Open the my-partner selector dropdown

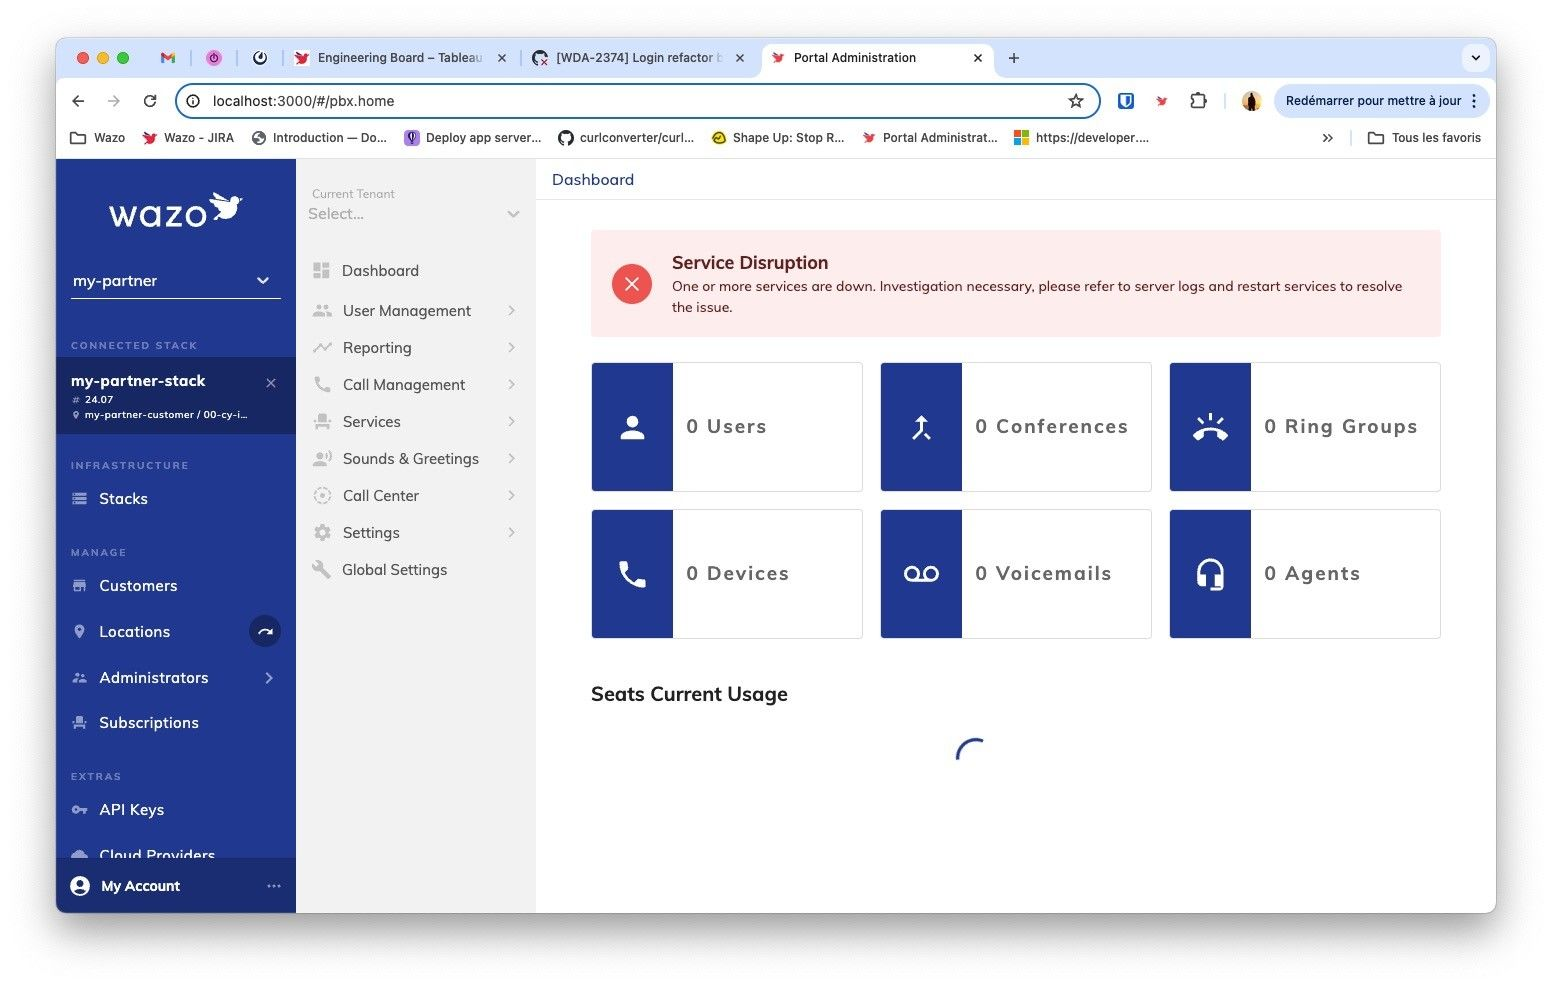(x=175, y=281)
